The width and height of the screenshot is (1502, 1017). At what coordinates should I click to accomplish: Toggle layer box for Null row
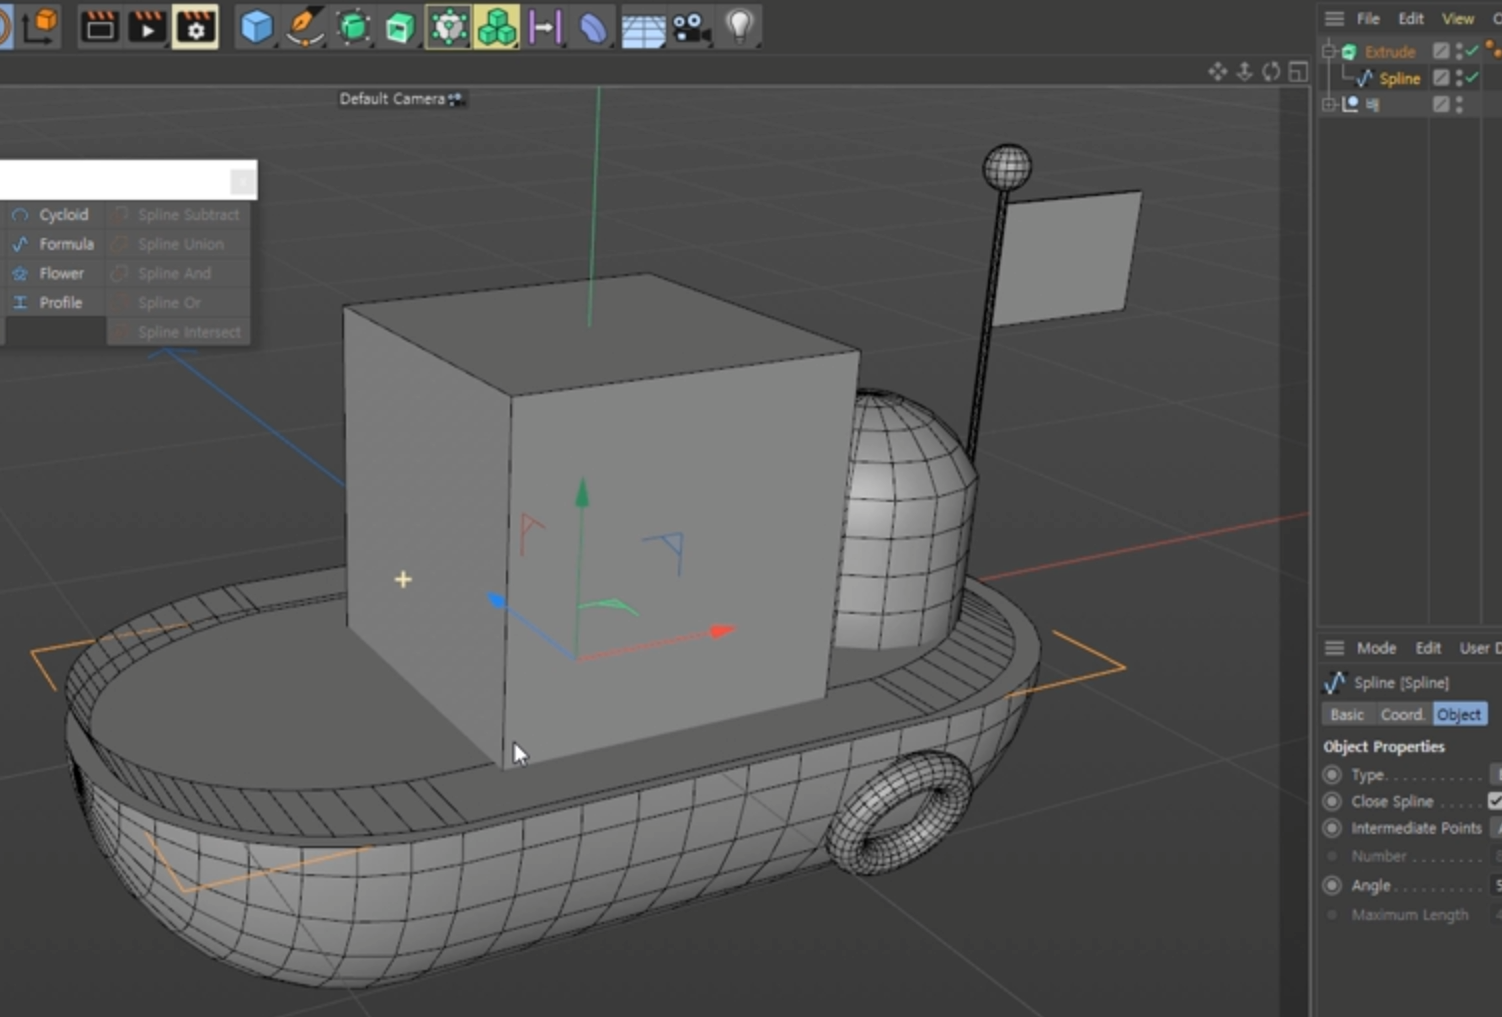tap(1441, 104)
